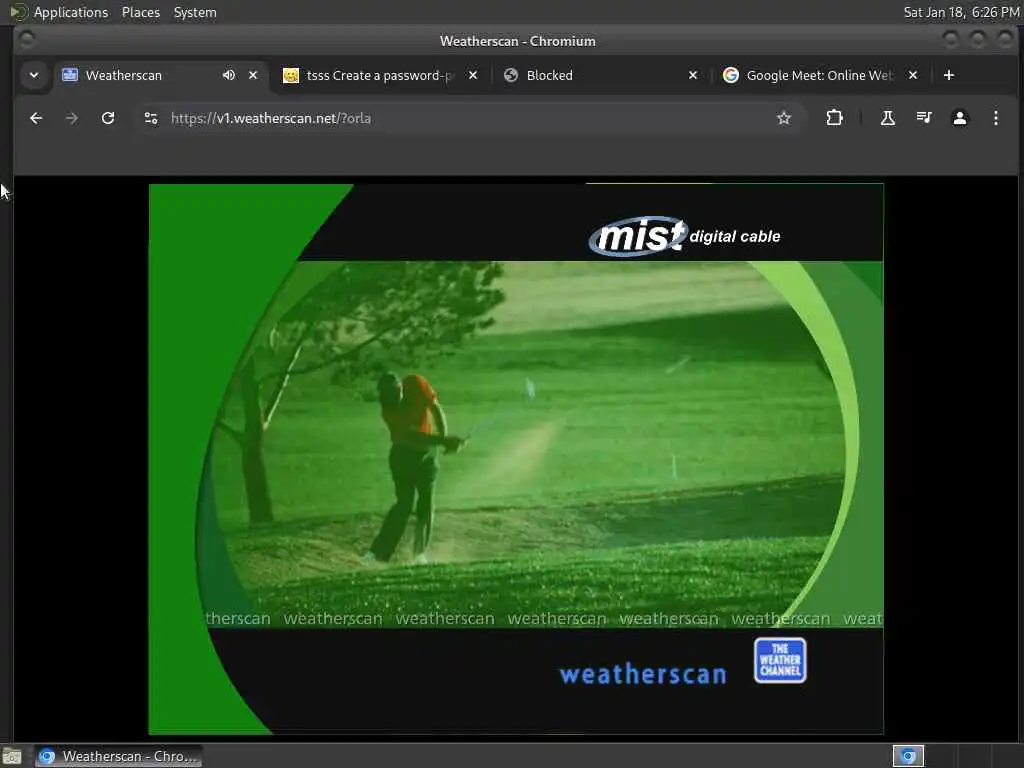
Task: Open the tab search dropdown arrow
Action: click(34, 75)
